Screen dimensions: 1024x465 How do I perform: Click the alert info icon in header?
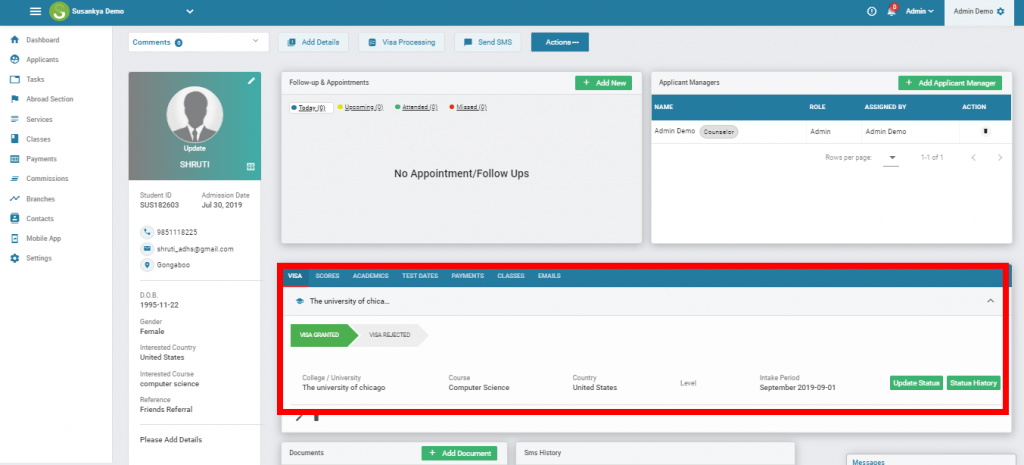[872, 11]
